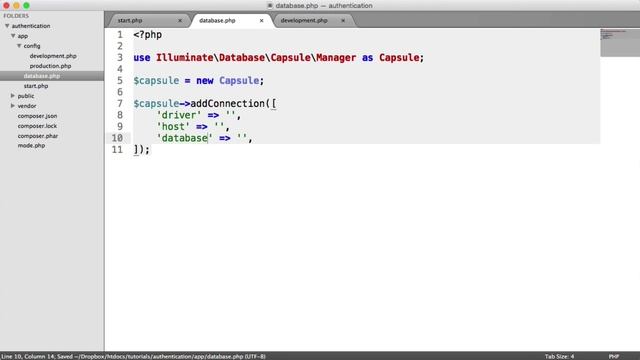Screen dimensions: 640x360
Task: Select the vendor folder label
Action: click(x=27, y=106)
